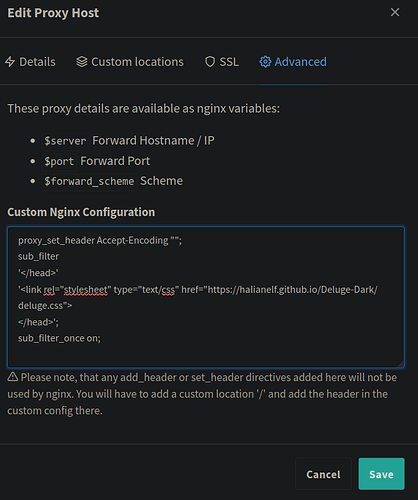Click the '</head>' first occurrence line
This screenshot has height=500, width=418.
(x=38, y=273)
